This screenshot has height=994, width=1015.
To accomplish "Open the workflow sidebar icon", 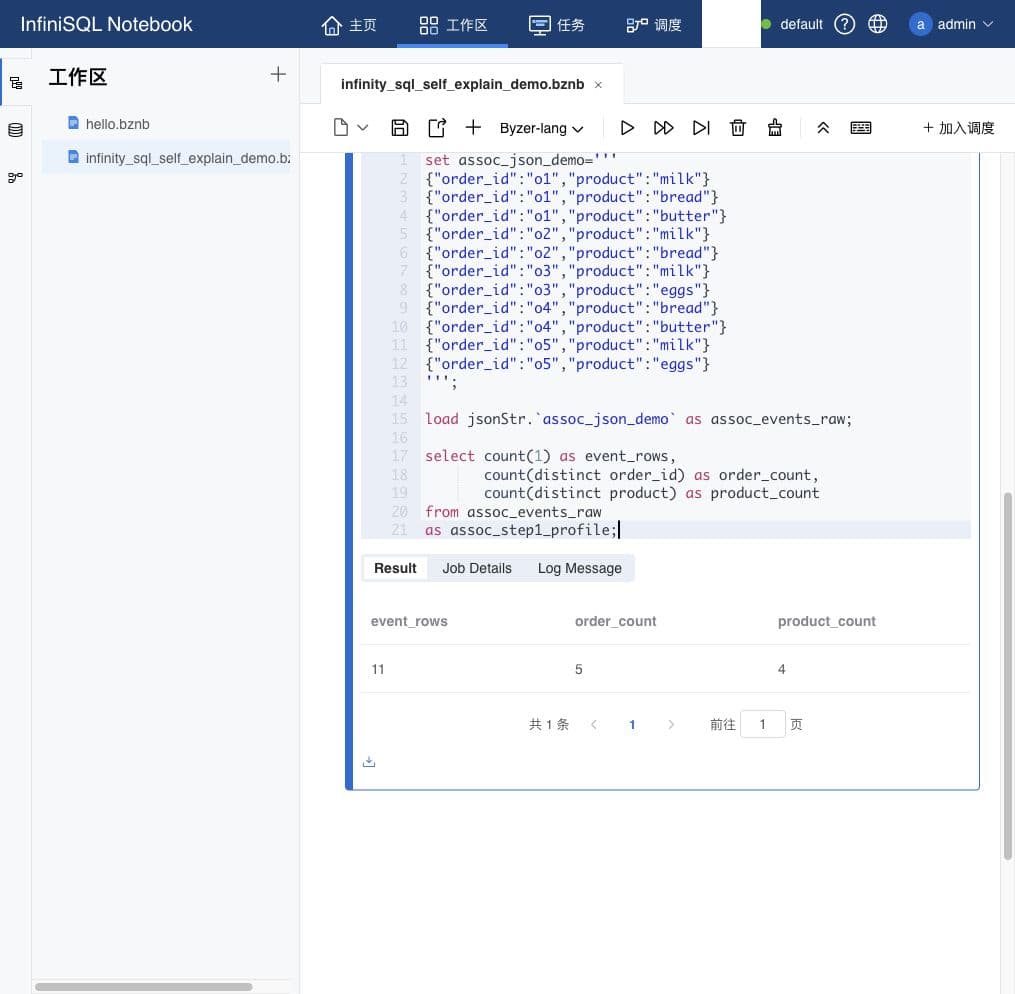I will click(x=16, y=177).
